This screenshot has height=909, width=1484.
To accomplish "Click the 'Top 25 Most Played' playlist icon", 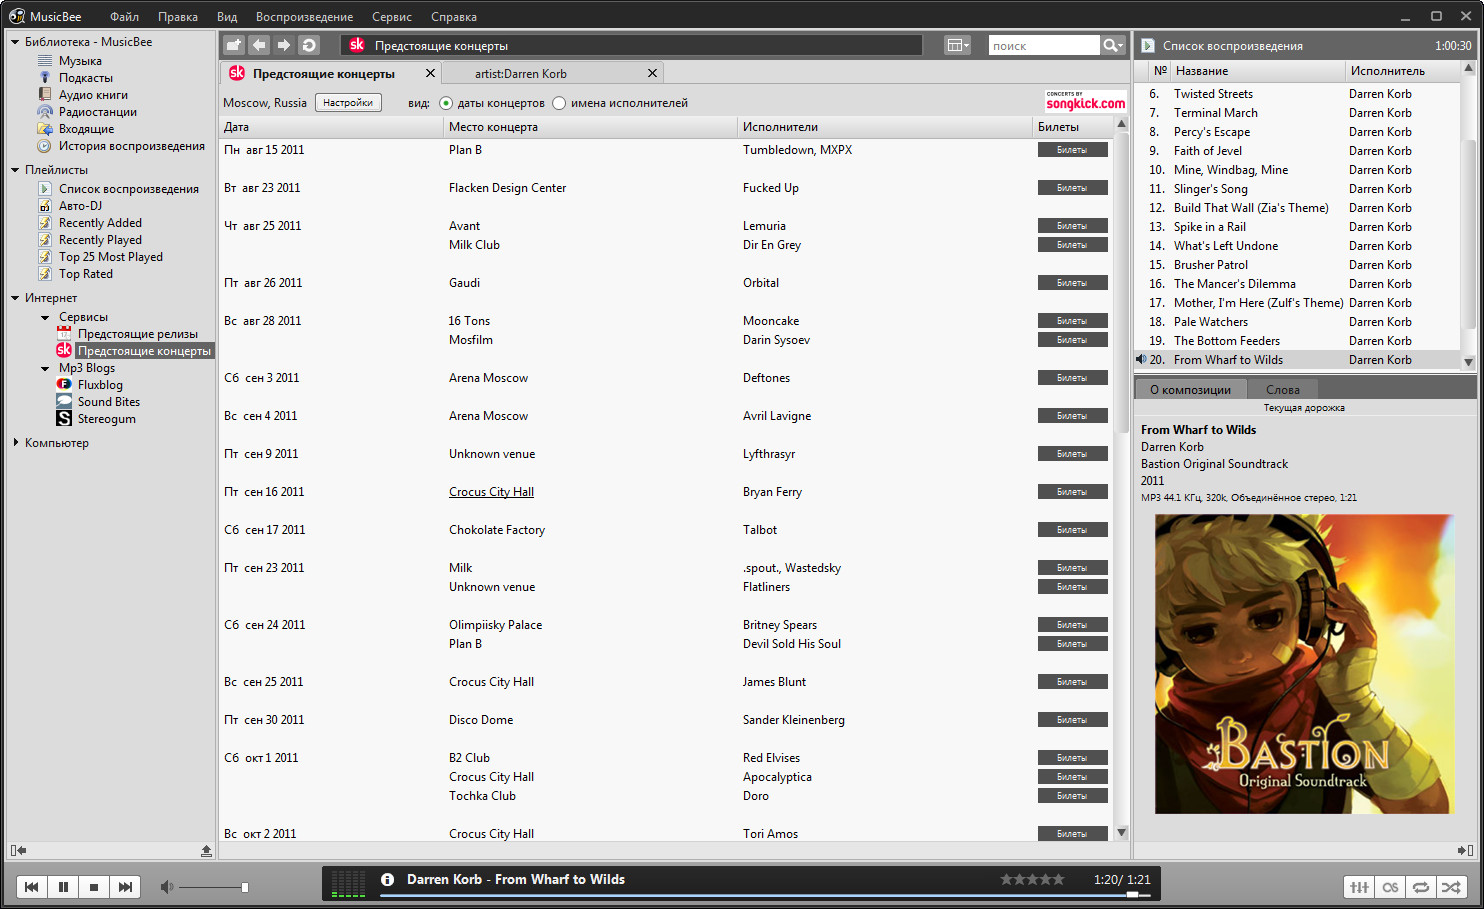I will point(45,257).
